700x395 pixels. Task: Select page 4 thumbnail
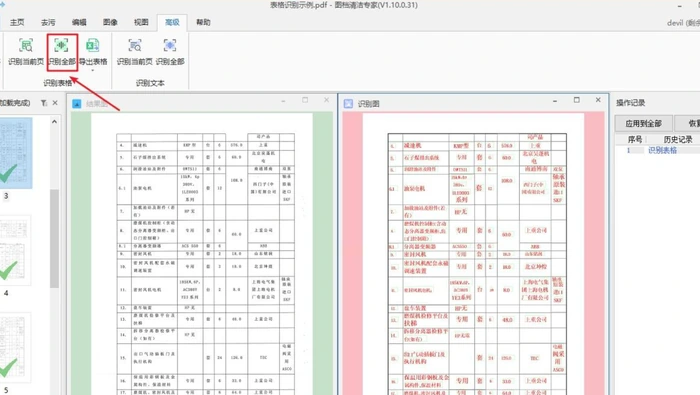(16, 250)
